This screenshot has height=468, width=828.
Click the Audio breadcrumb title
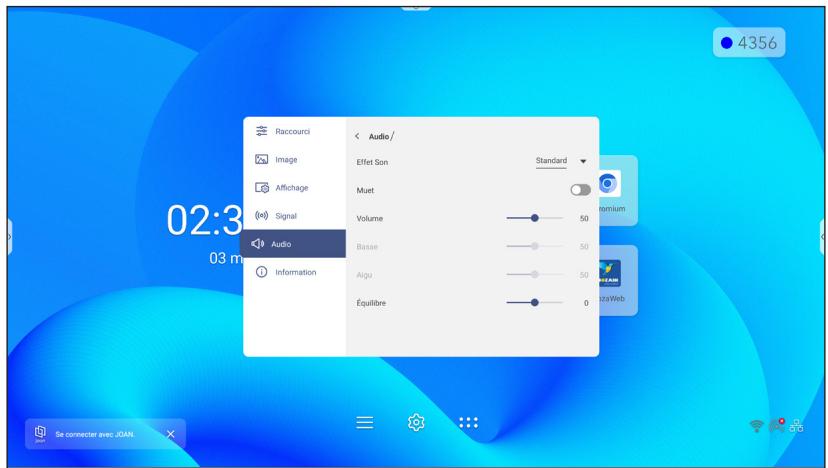click(x=379, y=136)
